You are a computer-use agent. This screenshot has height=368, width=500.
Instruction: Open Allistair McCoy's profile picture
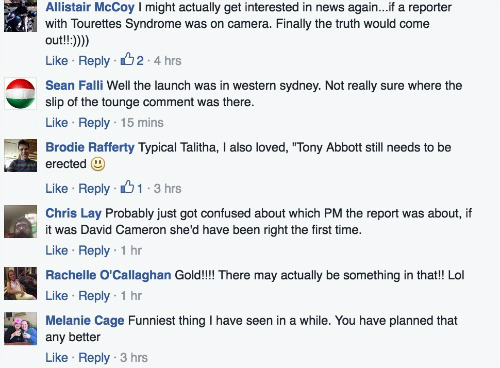(20, 16)
